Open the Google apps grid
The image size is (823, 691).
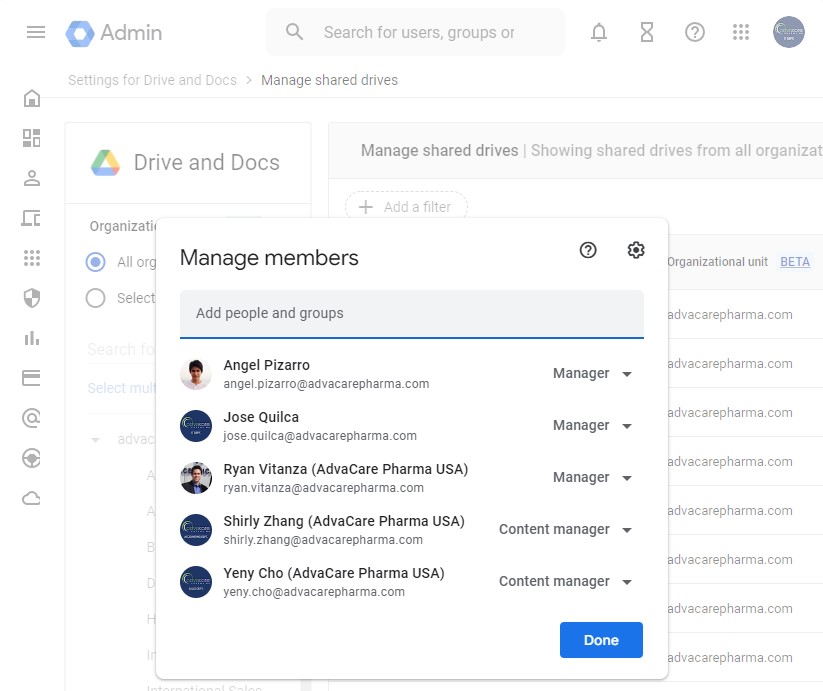coord(741,32)
